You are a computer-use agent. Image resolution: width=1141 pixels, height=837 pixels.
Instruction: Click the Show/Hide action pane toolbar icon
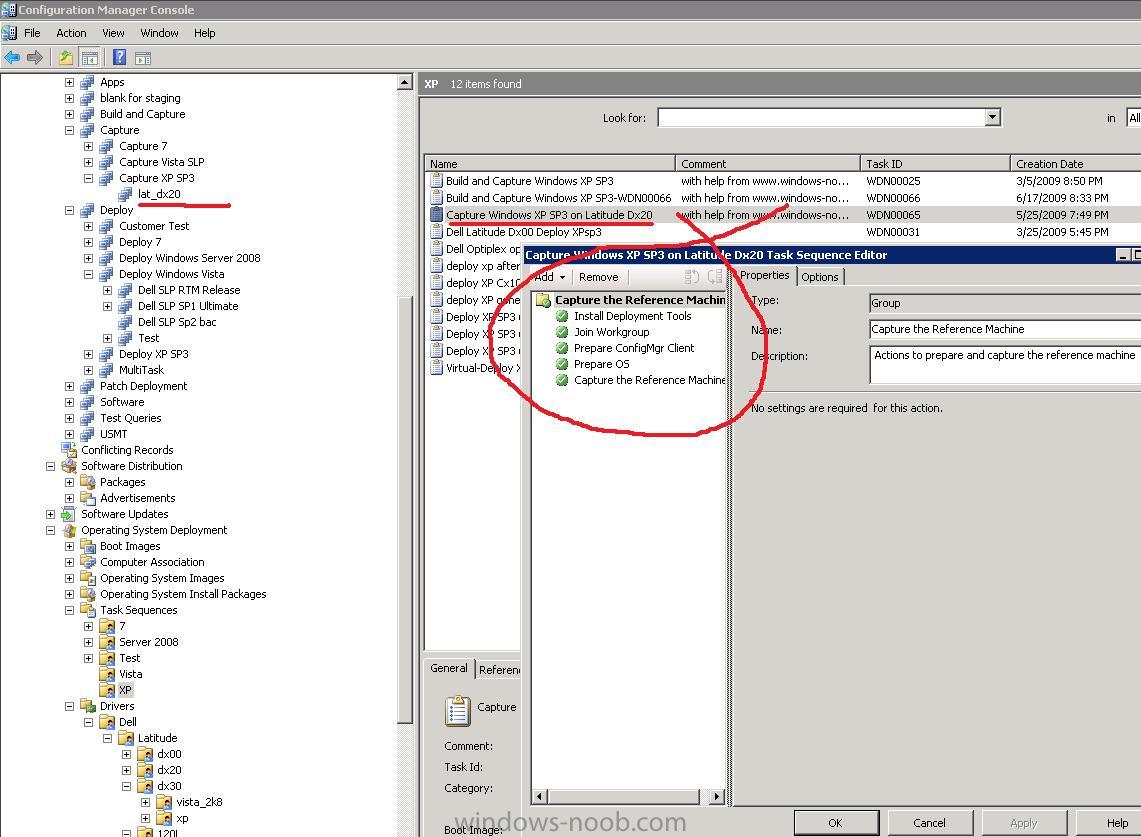143,57
